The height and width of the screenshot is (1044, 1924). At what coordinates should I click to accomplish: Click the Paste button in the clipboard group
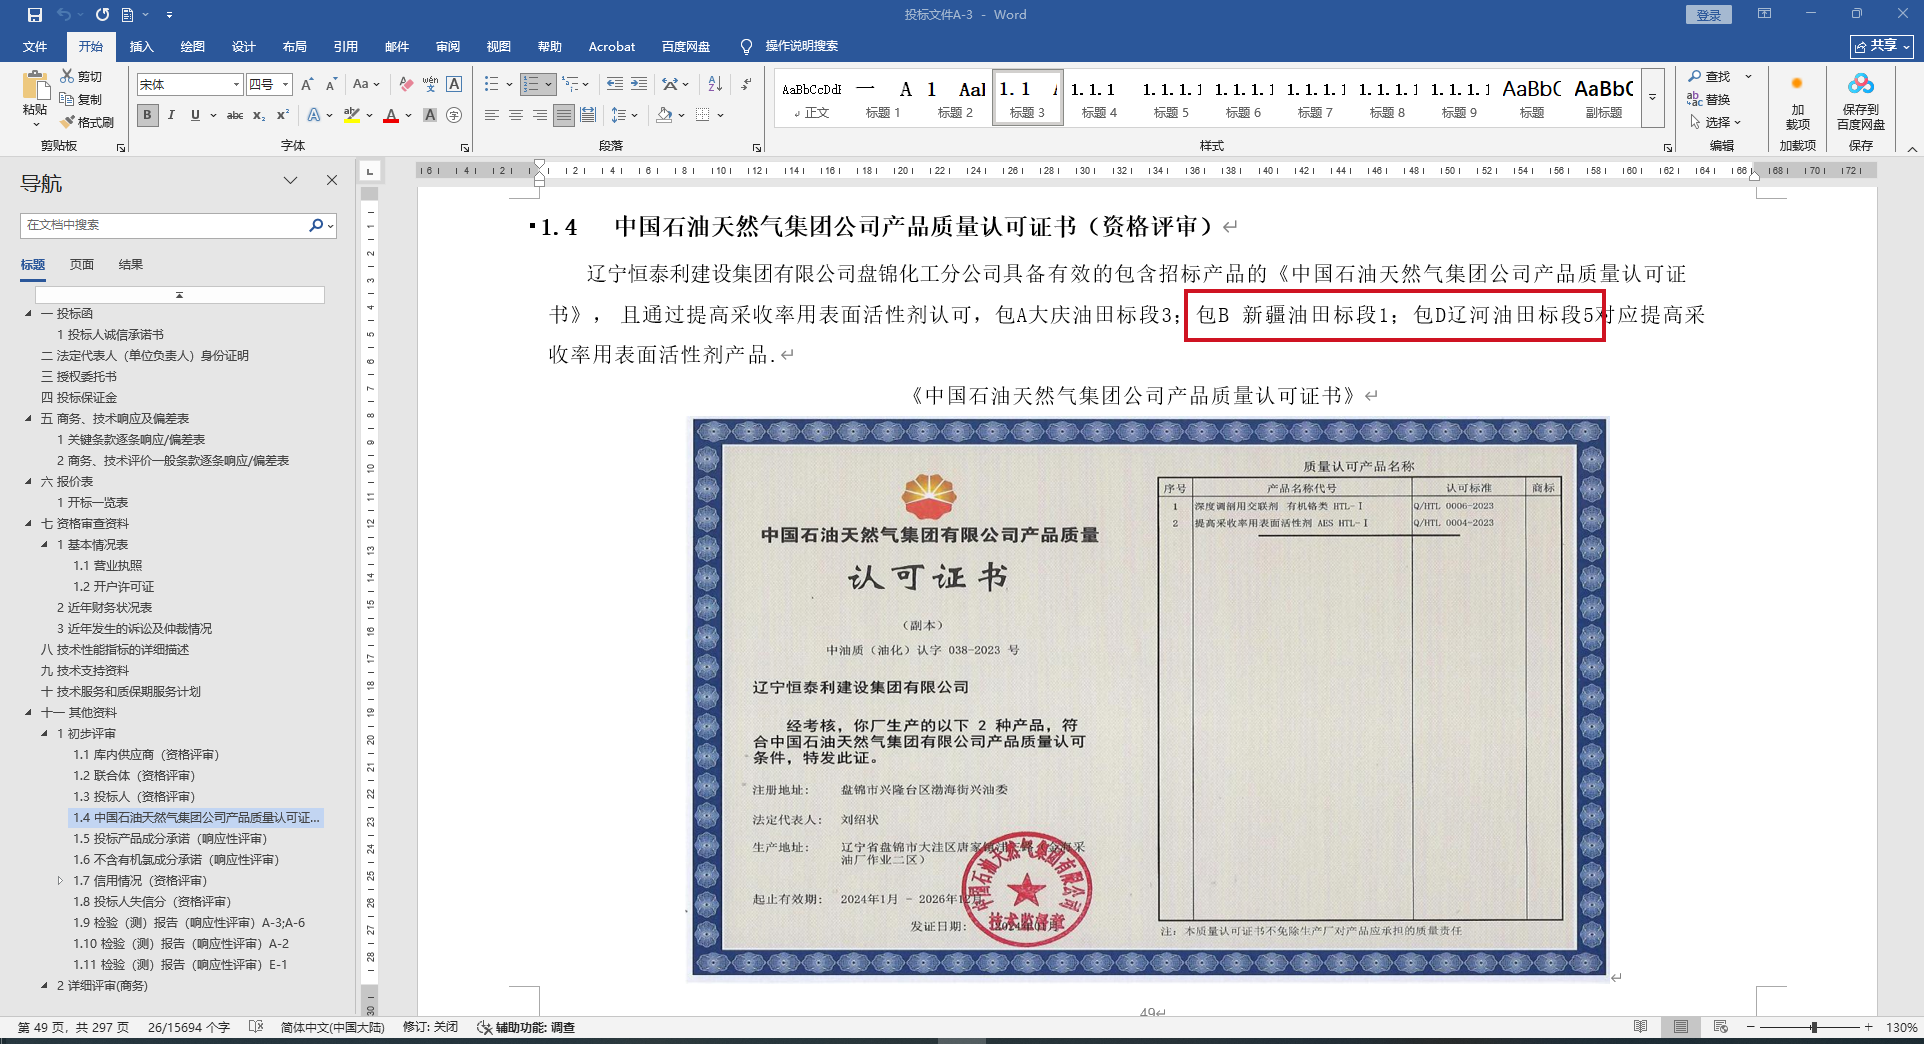(35, 98)
